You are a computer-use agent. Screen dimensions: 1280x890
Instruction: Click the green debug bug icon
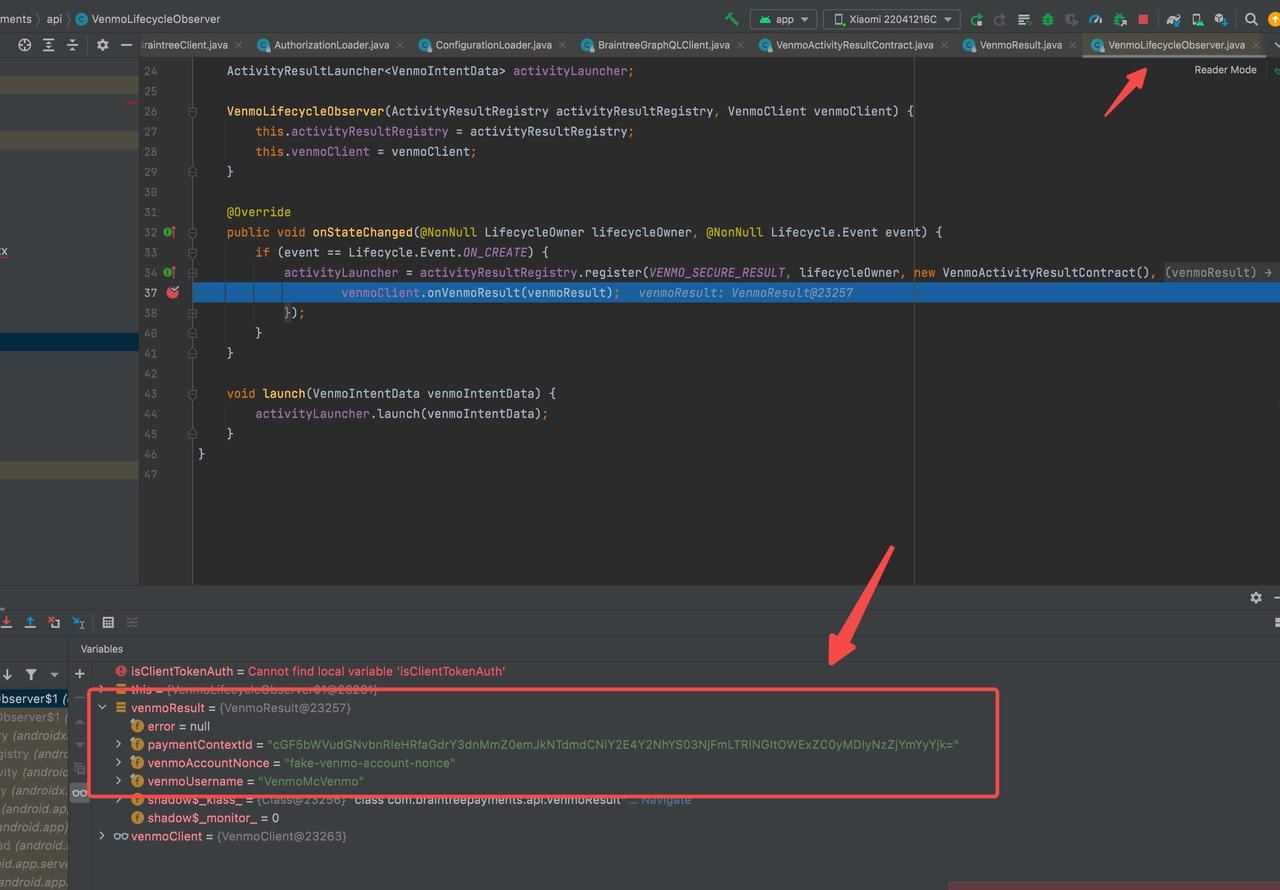pos(1047,19)
